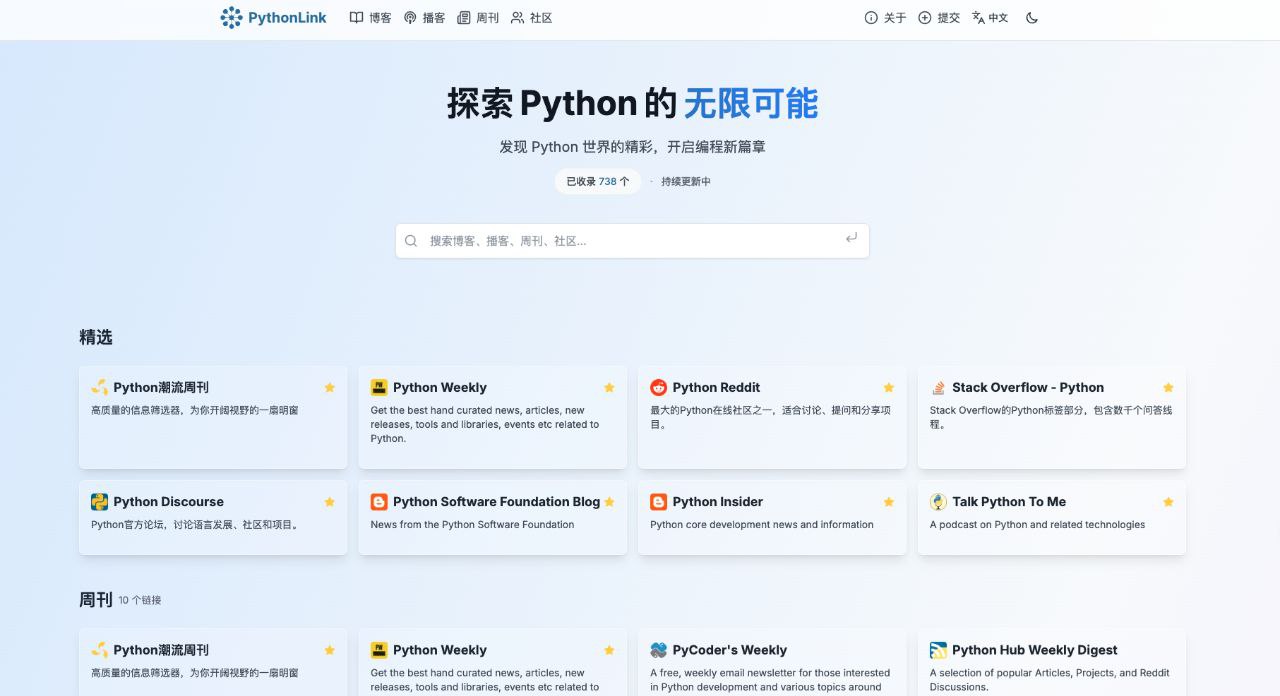
Task: Click star on 周刊 Python Weekly card
Action: point(609,650)
